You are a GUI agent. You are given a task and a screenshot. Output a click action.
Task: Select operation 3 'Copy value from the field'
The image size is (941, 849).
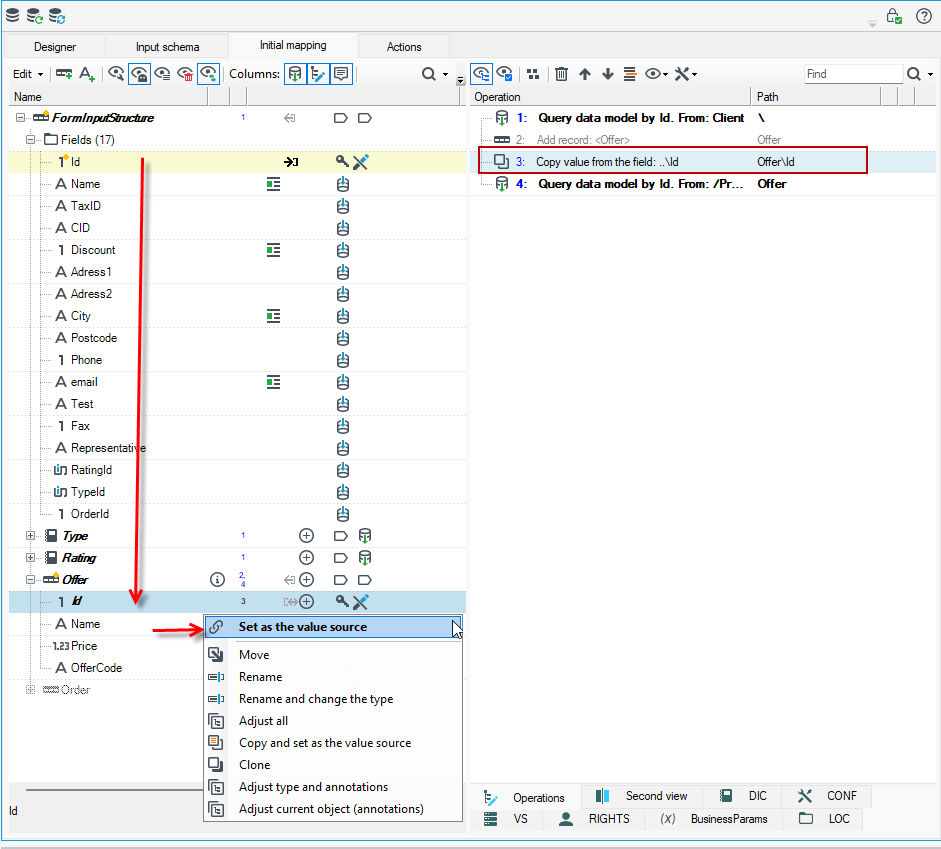coord(673,161)
